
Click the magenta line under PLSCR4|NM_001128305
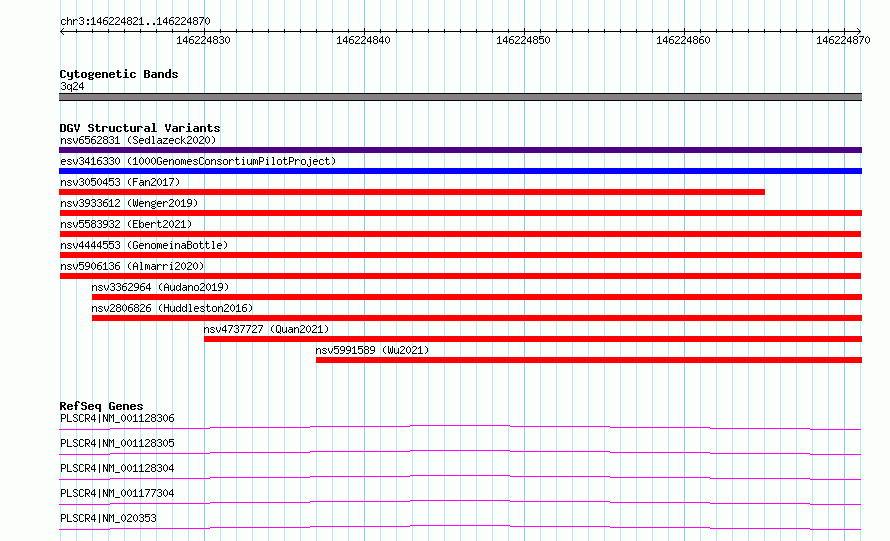coord(460,452)
